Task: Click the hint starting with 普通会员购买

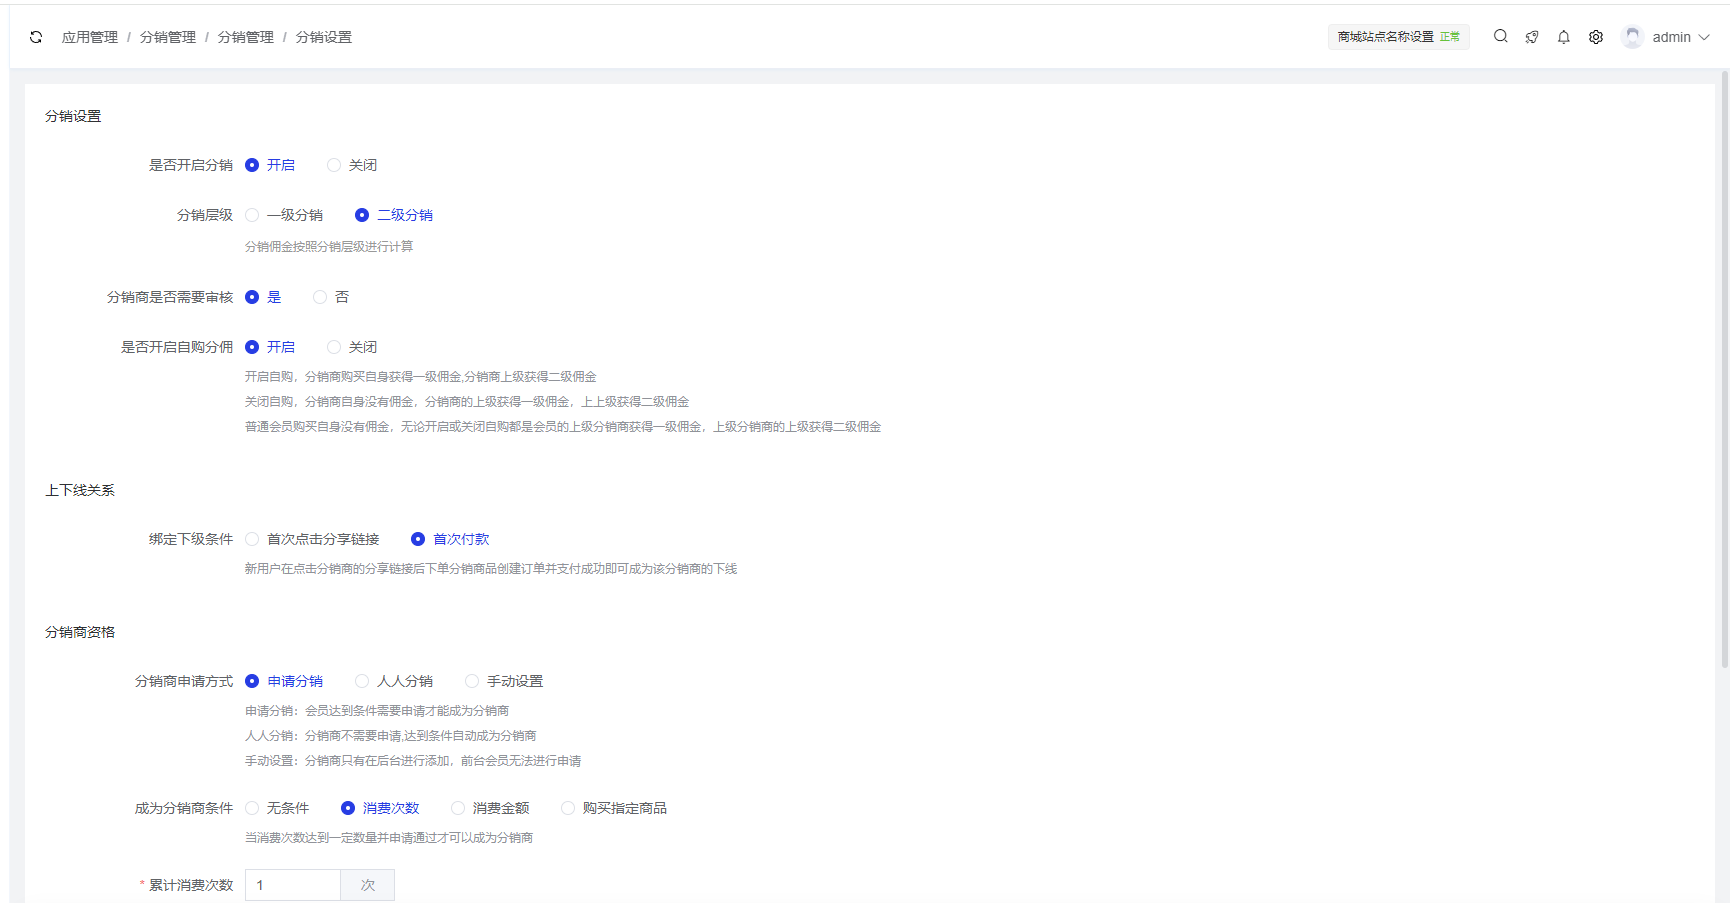Action: [563, 426]
